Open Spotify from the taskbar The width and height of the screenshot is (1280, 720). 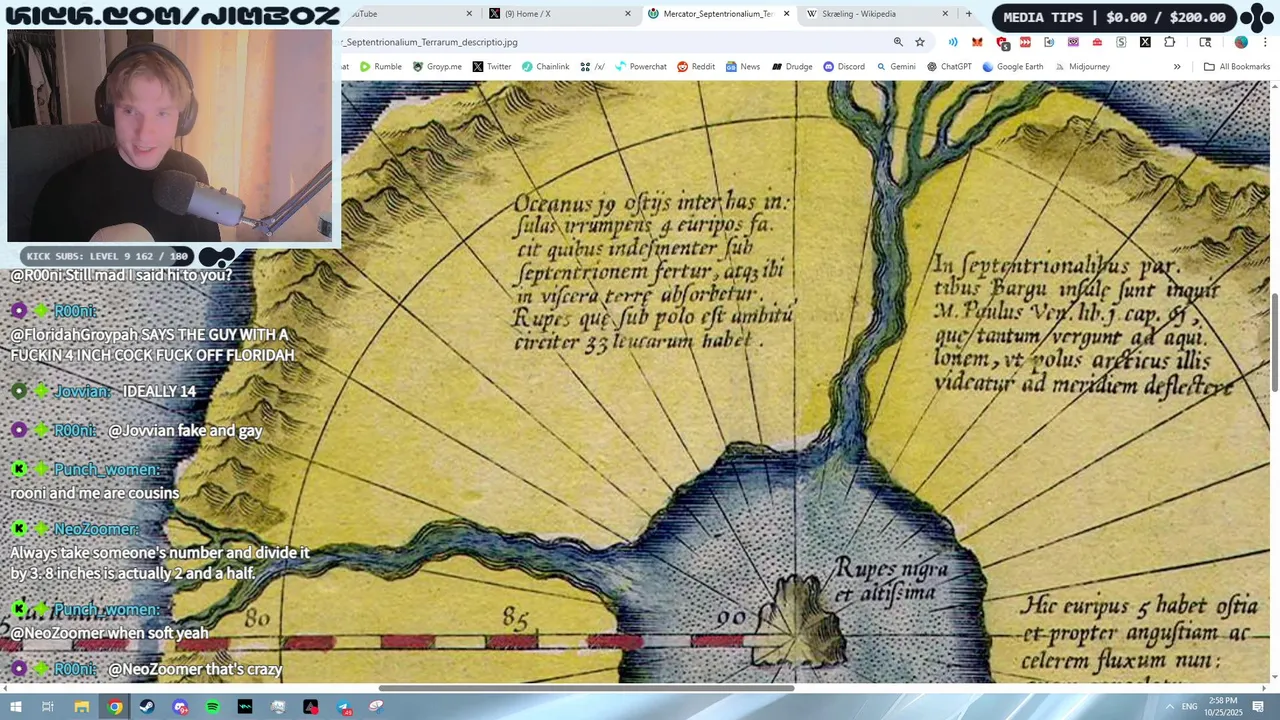coord(212,707)
